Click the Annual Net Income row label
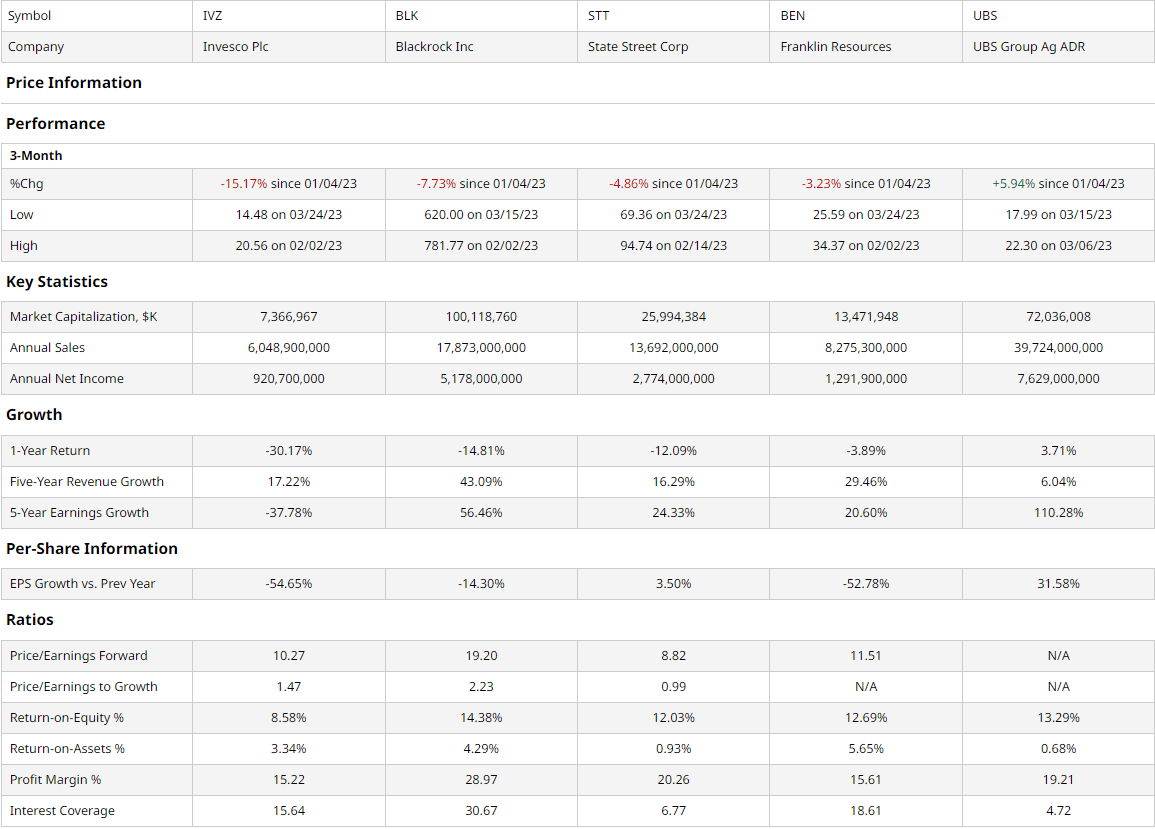The width and height of the screenshot is (1155, 829). [60, 378]
